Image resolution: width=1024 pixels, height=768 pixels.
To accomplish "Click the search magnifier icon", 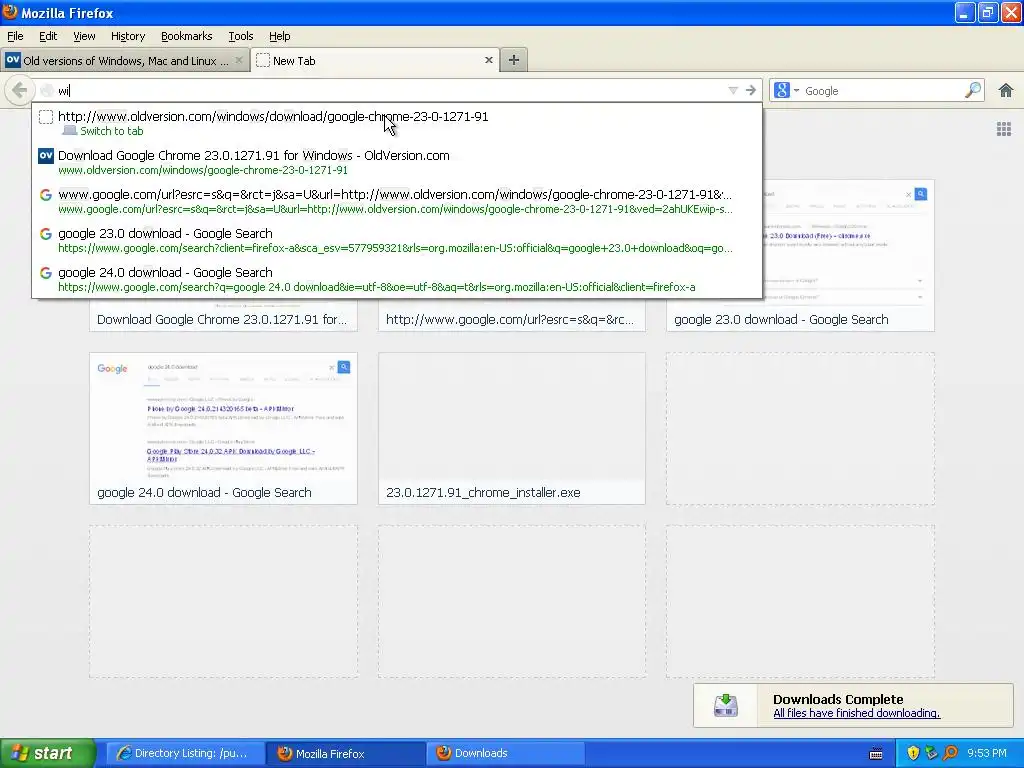I will (x=973, y=90).
